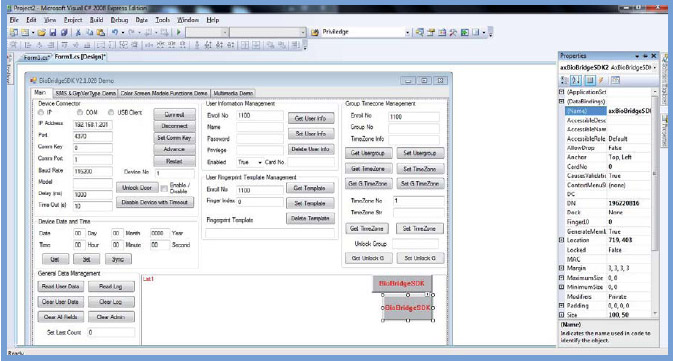Viewport: 674px width, 362px height.
Task: Click the Disconnect button
Action: [175, 126]
